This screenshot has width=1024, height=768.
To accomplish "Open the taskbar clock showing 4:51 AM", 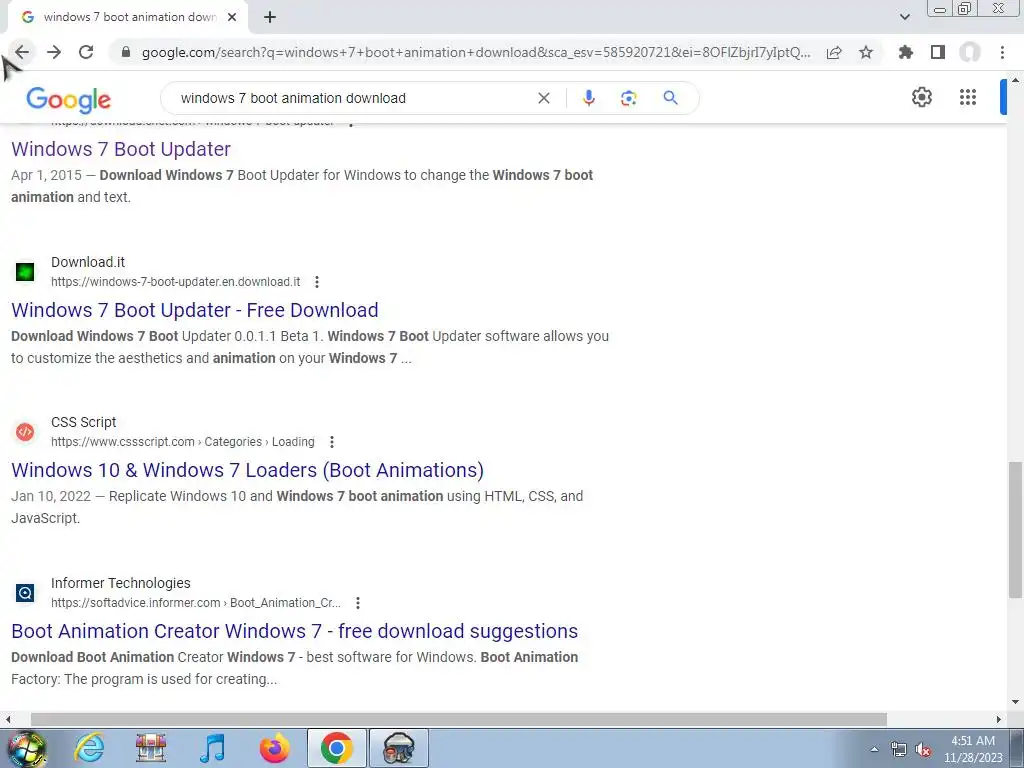I will pos(973,749).
